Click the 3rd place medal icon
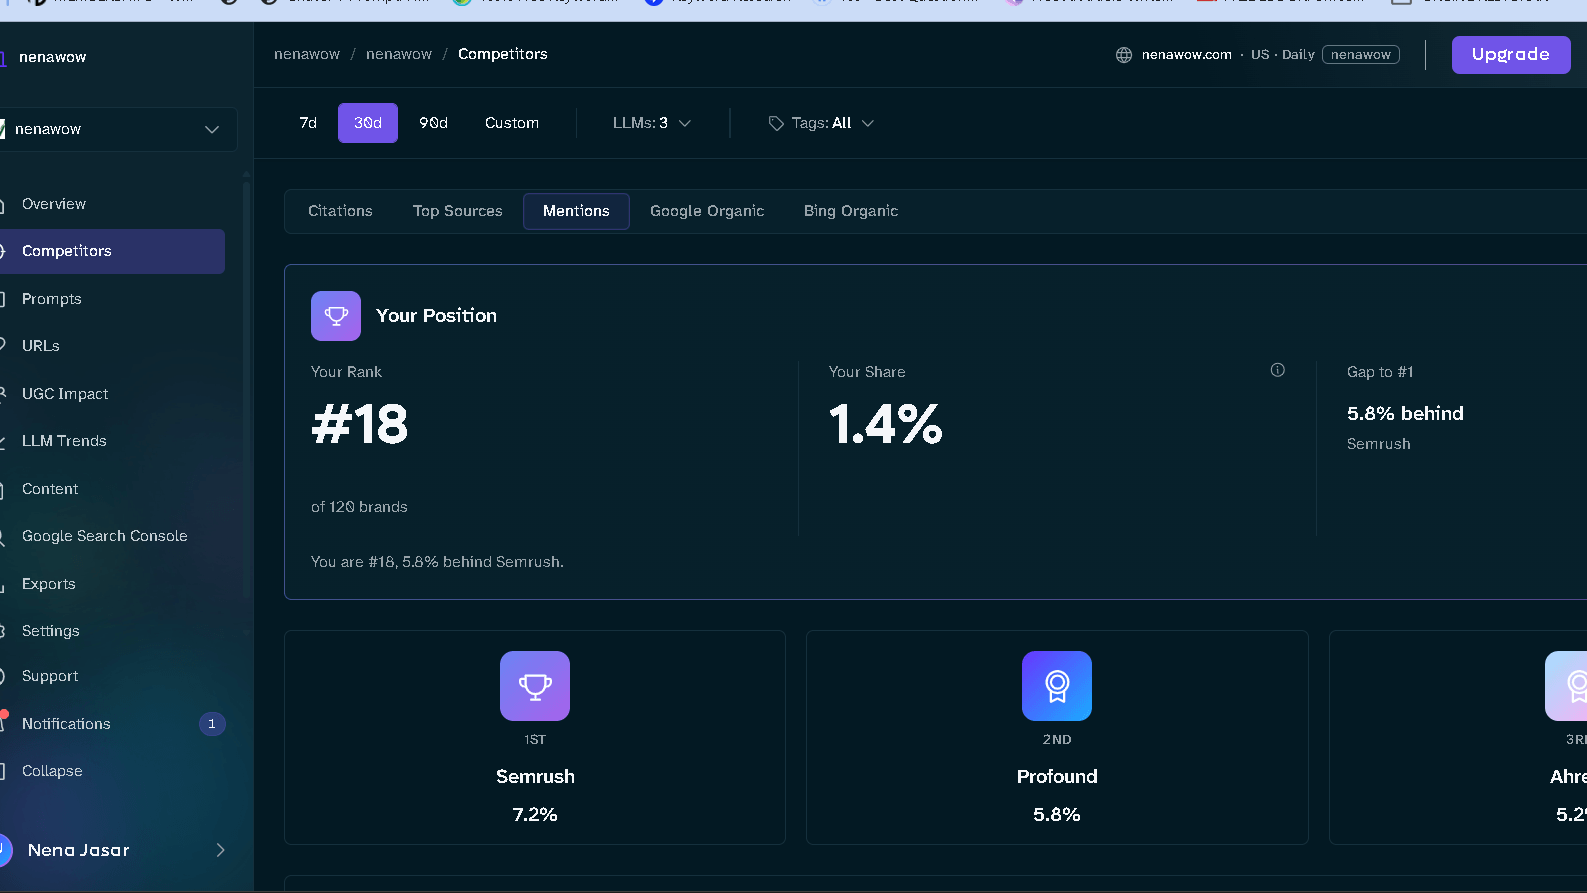Viewport: 1587px width, 893px height. 1567,686
